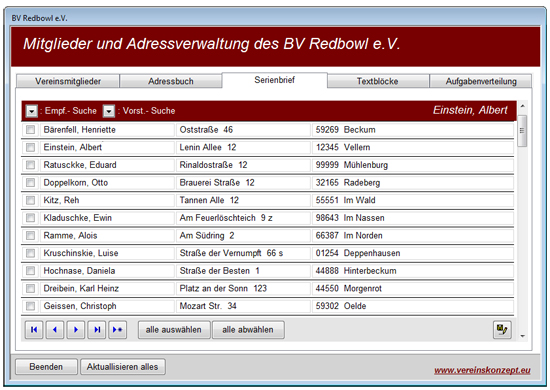Open the Adressbuch tab
Screen dimensions: 550x390
(171, 81)
